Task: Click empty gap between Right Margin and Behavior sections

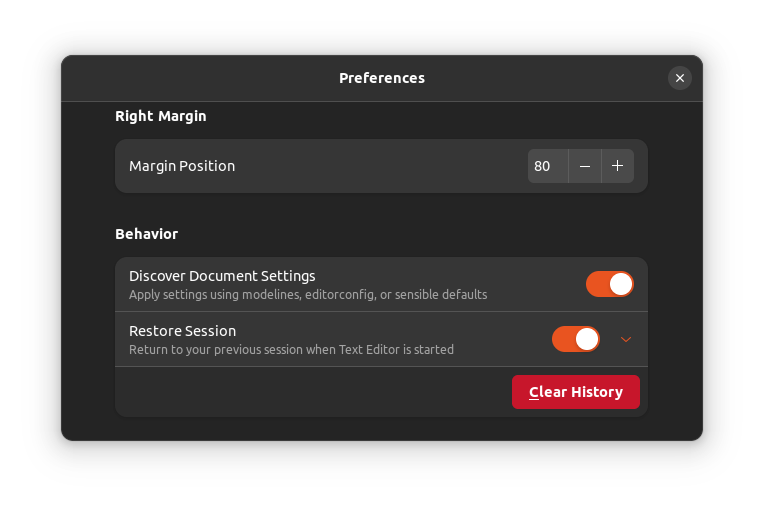Action: click(x=380, y=210)
